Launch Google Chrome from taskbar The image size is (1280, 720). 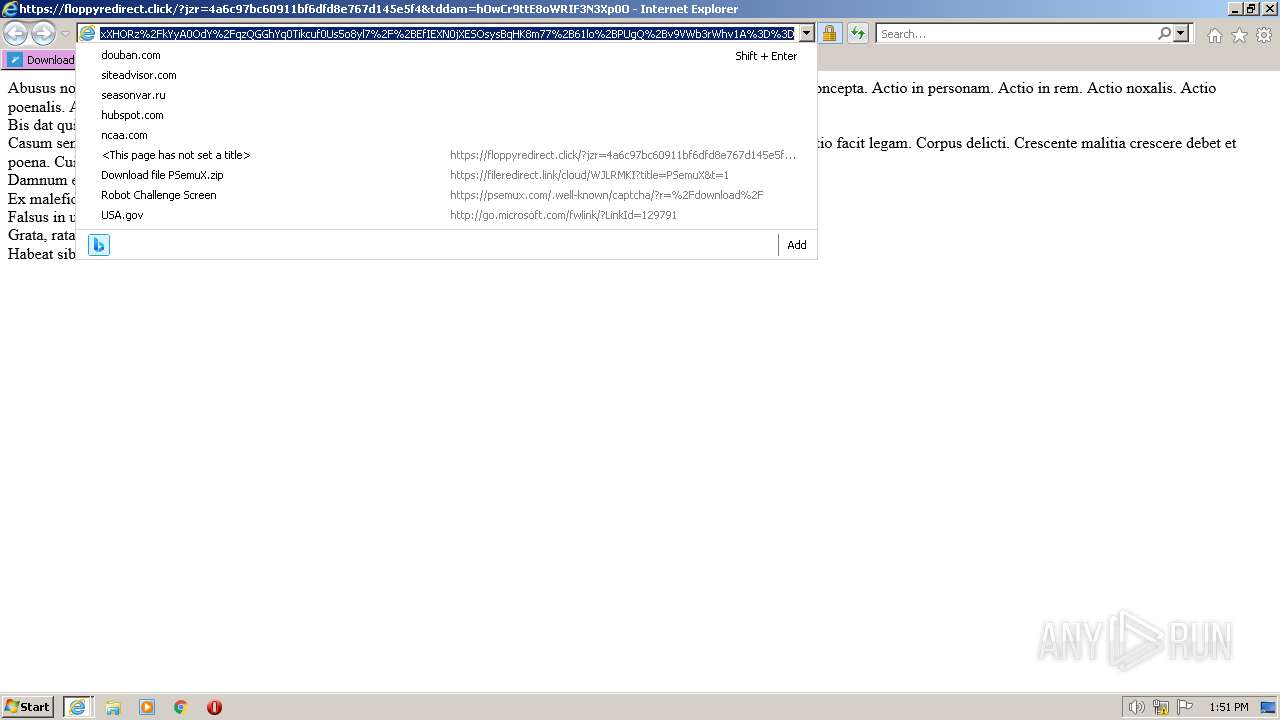tap(181, 707)
